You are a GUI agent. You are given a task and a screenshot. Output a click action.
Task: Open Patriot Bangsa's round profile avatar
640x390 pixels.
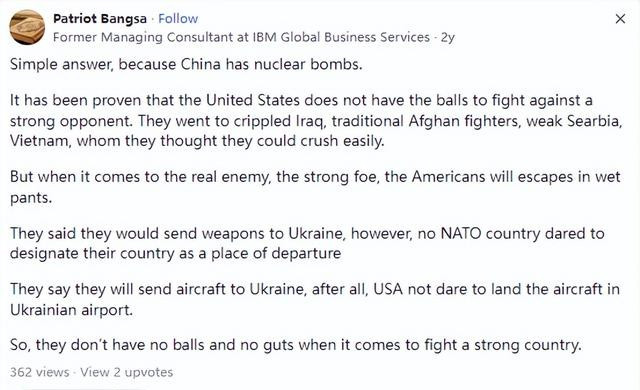tap(27, 27)
